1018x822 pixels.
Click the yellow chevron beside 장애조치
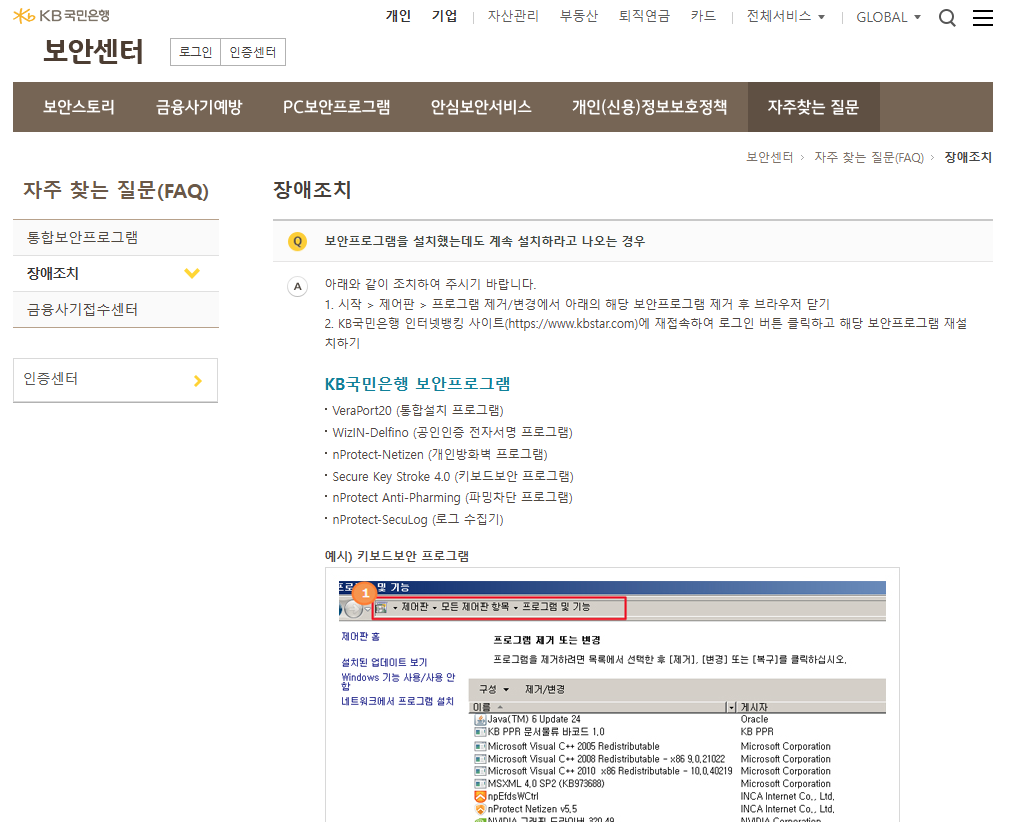[192, 273]
